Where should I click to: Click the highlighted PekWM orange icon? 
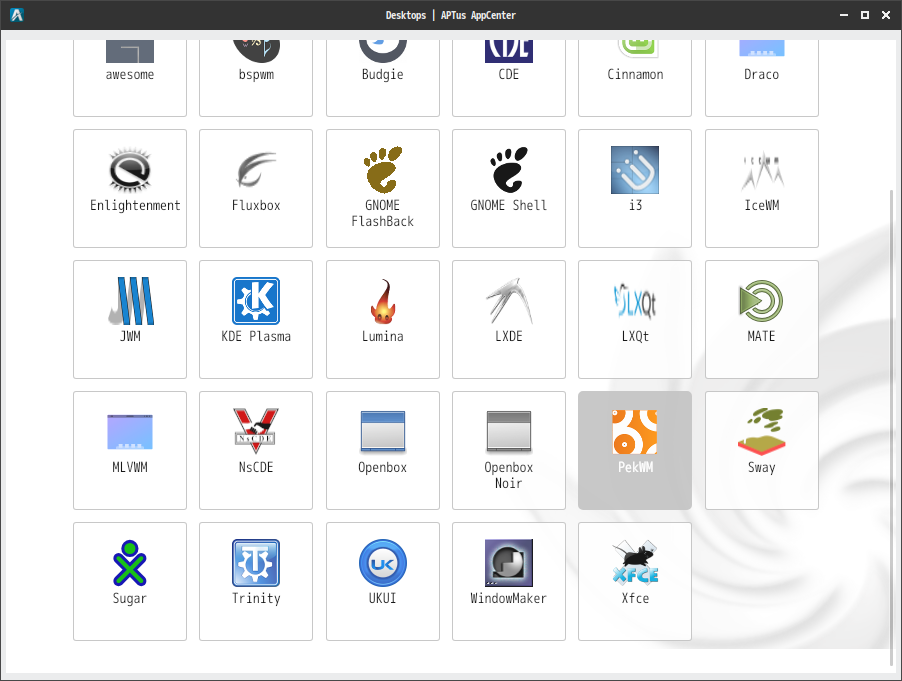(x=635, y=432)
